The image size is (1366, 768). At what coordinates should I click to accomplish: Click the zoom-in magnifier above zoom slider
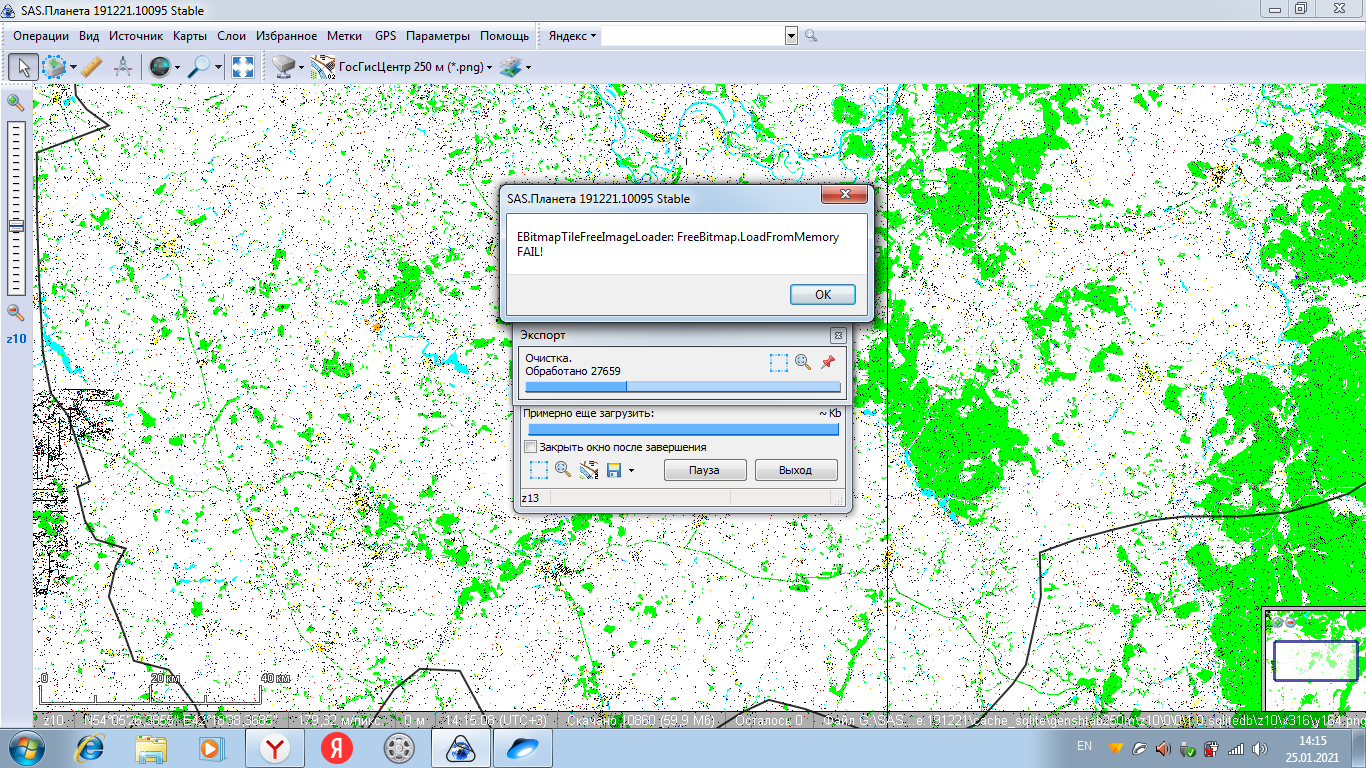[x=15, y=102]
